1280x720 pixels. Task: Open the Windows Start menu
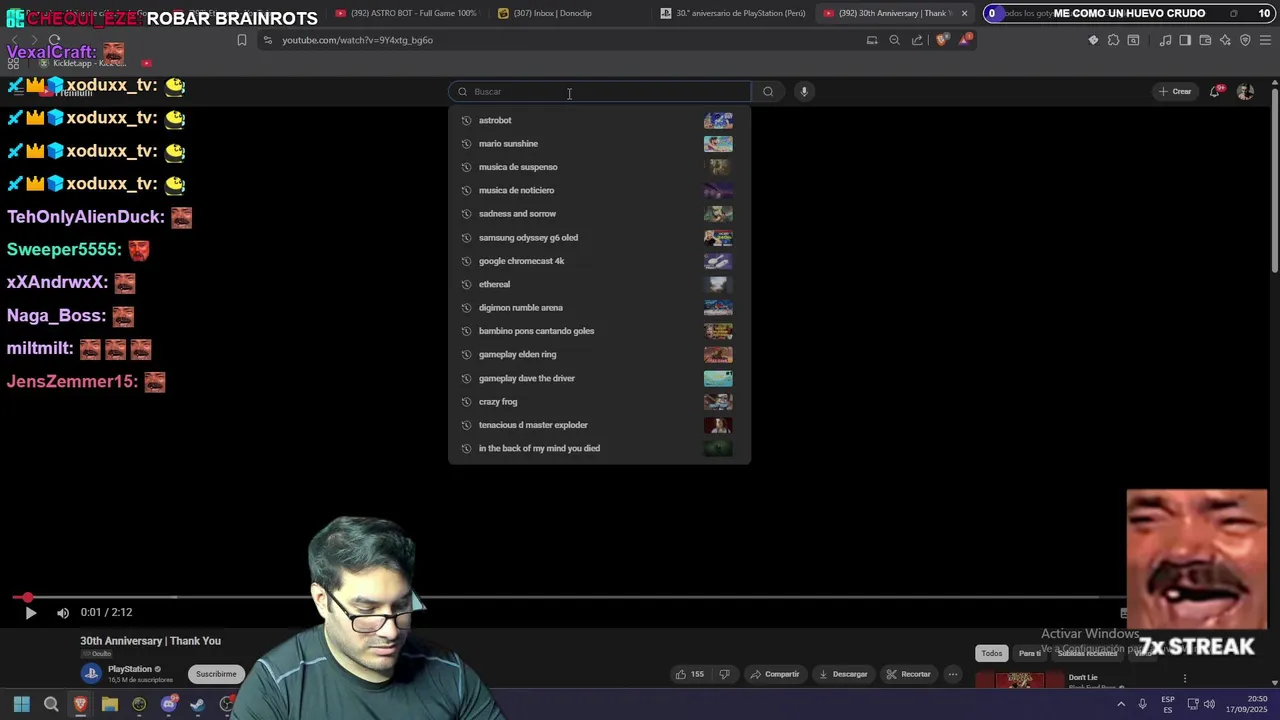coord(21,705)
